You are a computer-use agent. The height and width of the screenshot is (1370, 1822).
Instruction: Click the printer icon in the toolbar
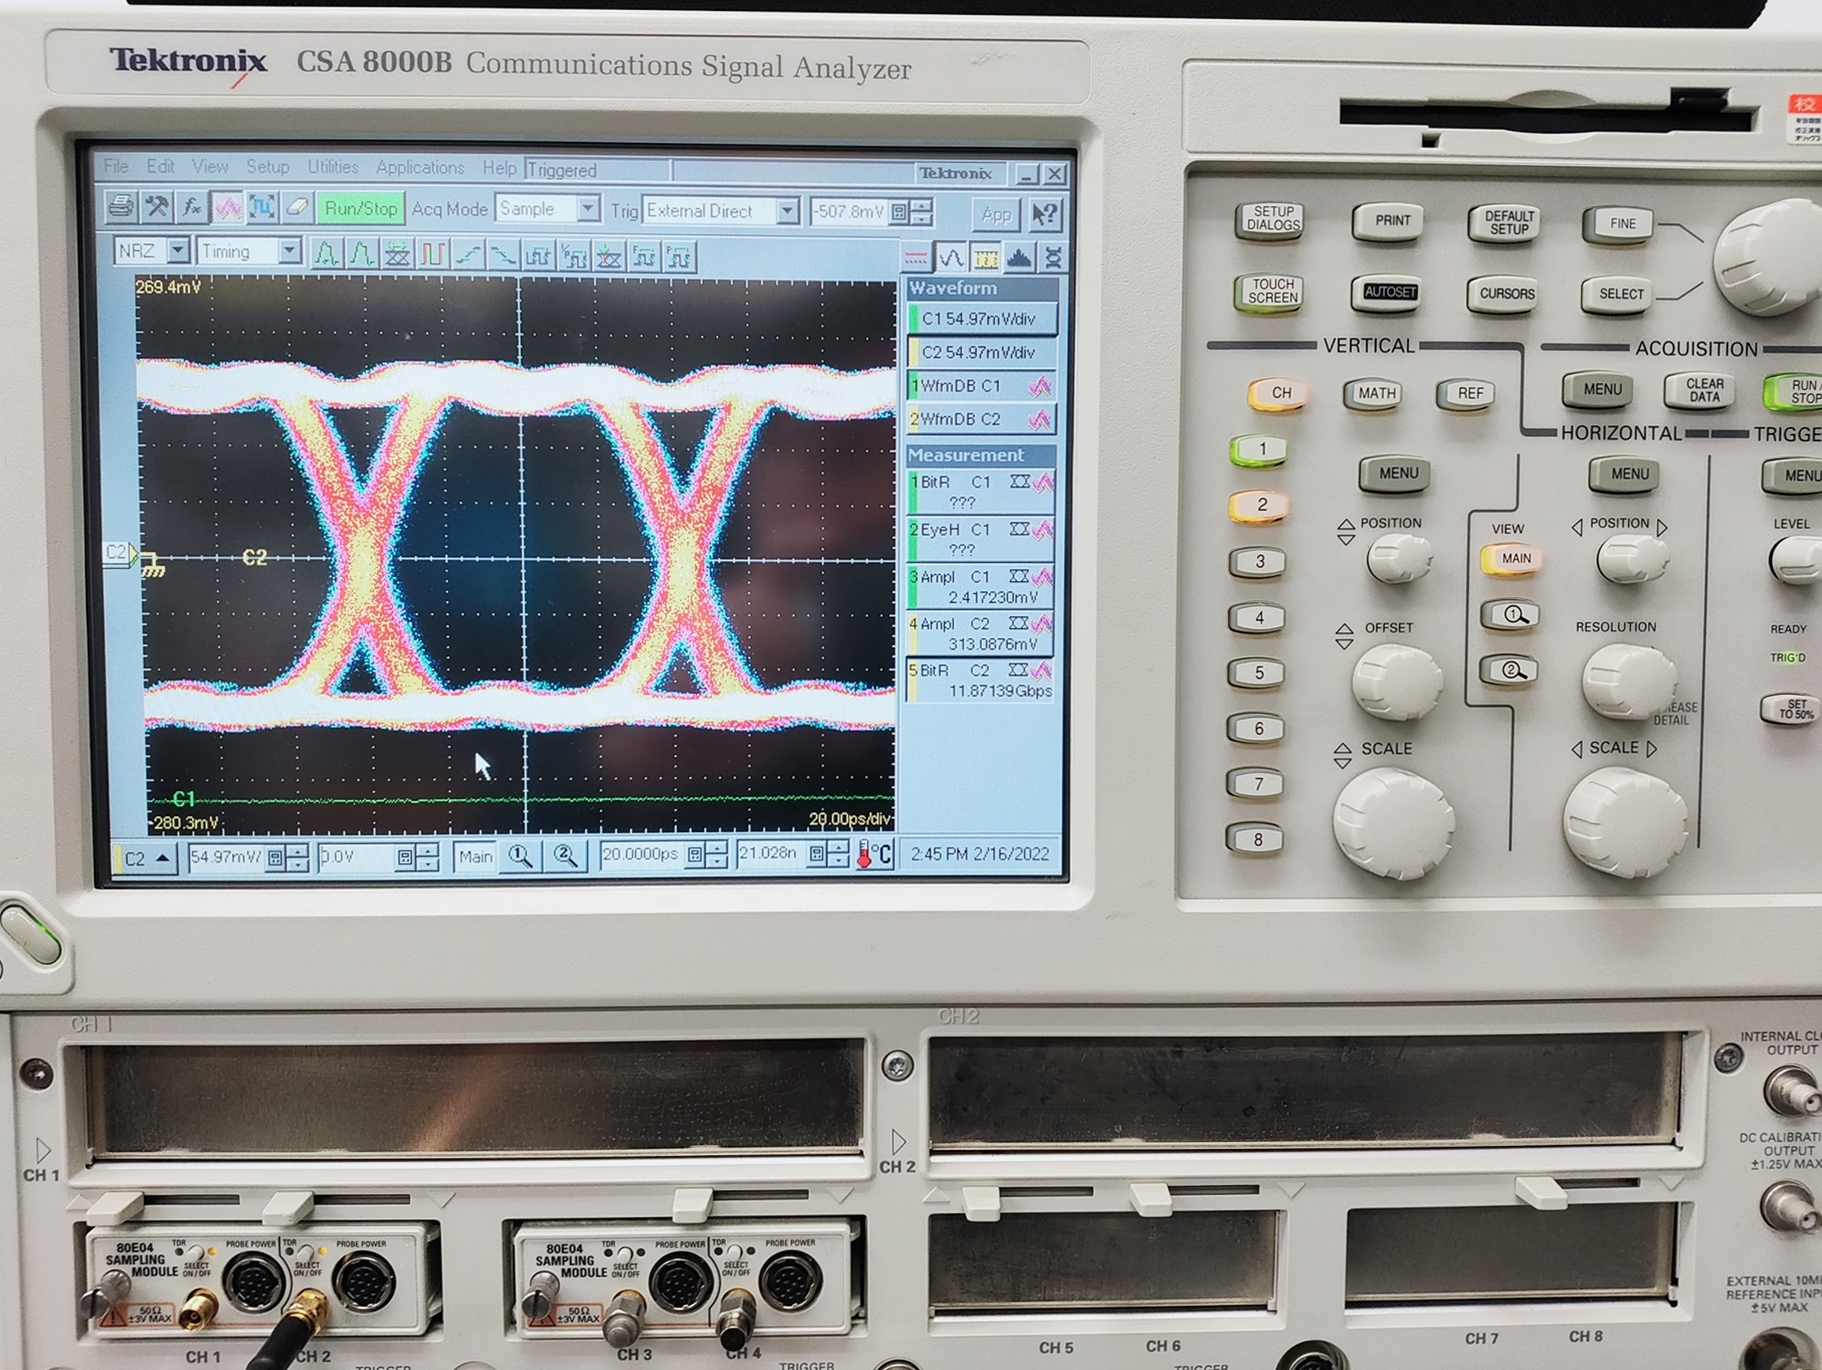(x=121, y=208)
